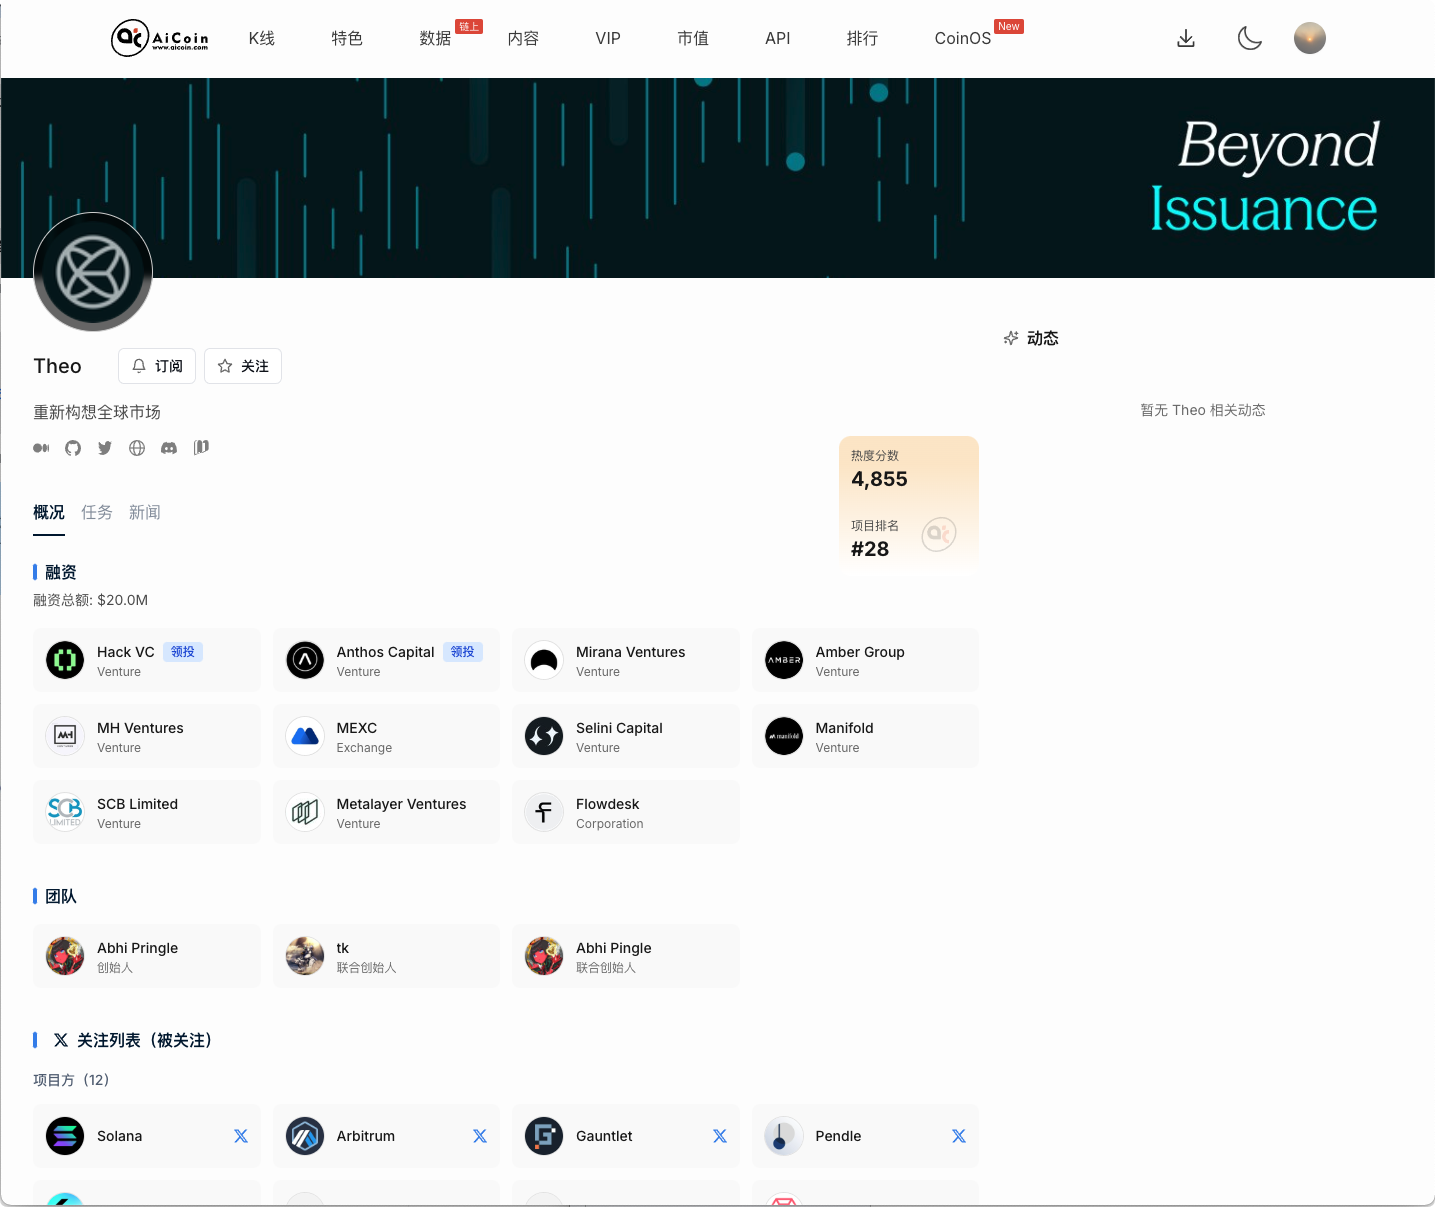Open Hack VC investor card
The height and width of the screenshot is (1207, 1435).
(147, 660)
